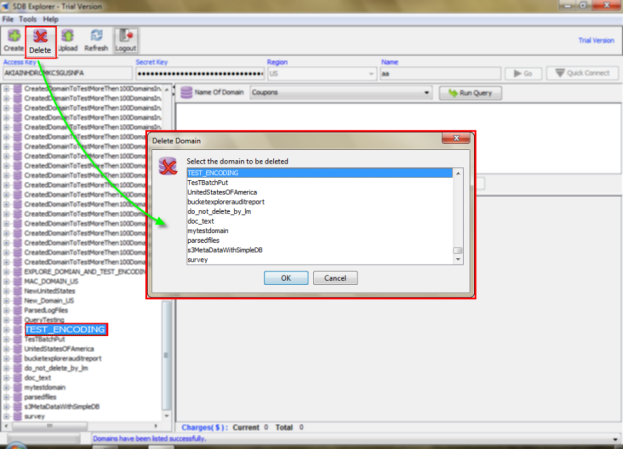The height and width of the screenshot is (449, 623).
Task: Open the File menu
Action: click(x=8, y=19)
